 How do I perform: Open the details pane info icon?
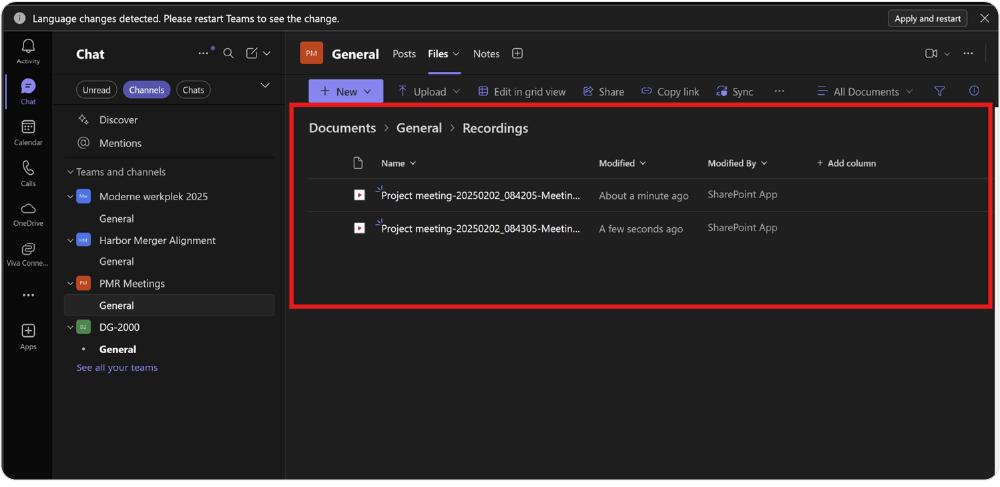coord(974,91)
